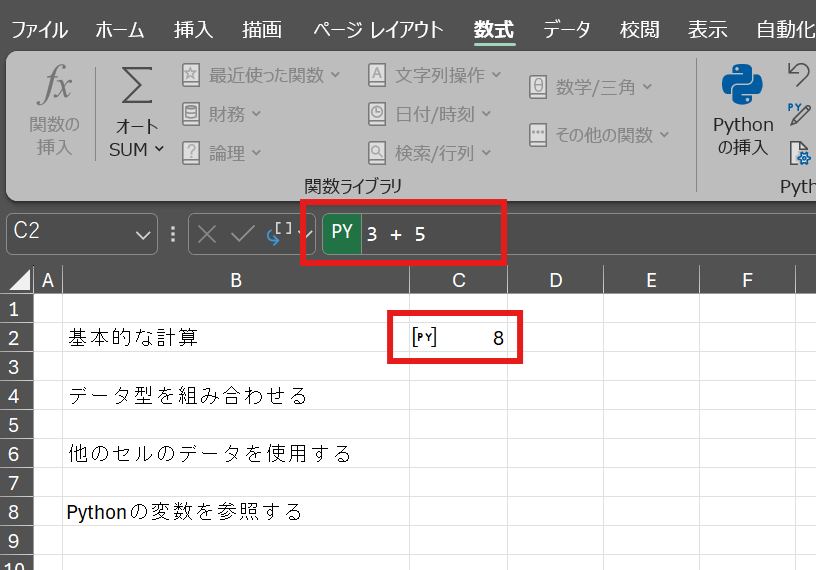Click the オートSUM sigma icon
816x570 pixels.
[x=136, y=88]
